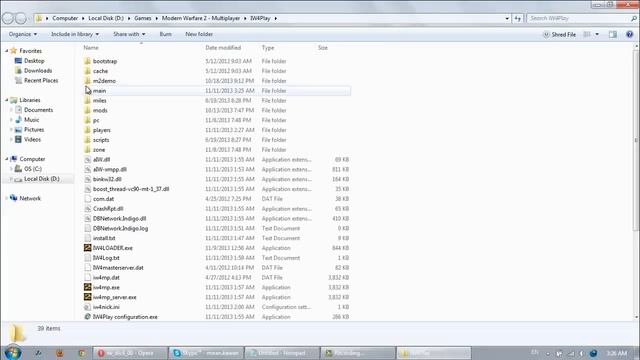Click the Burn toolbar button
640x360 pixels.
[x=165, y=34]
